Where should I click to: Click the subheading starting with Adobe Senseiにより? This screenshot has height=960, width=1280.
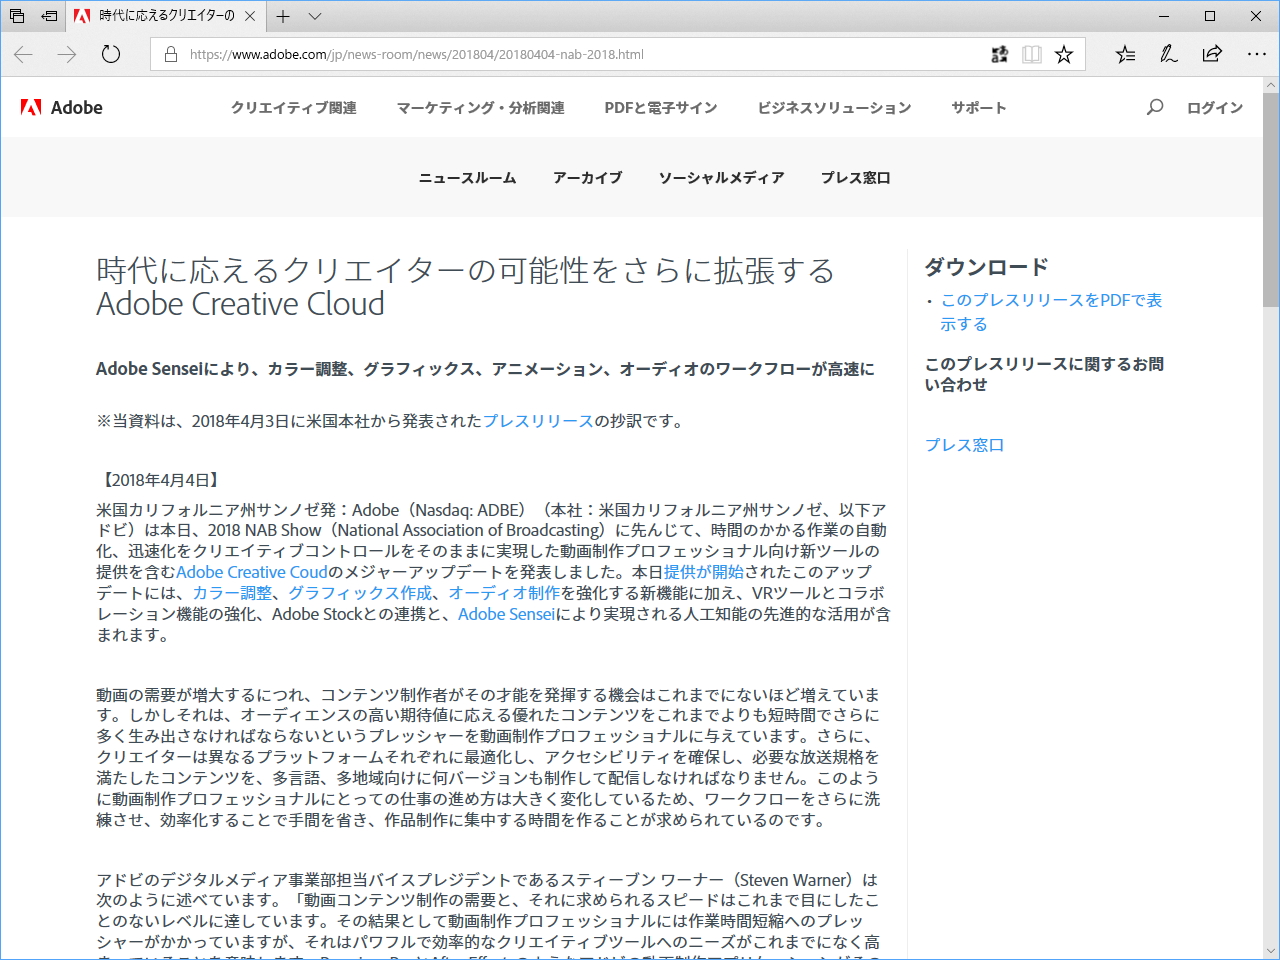click(485, 369)
